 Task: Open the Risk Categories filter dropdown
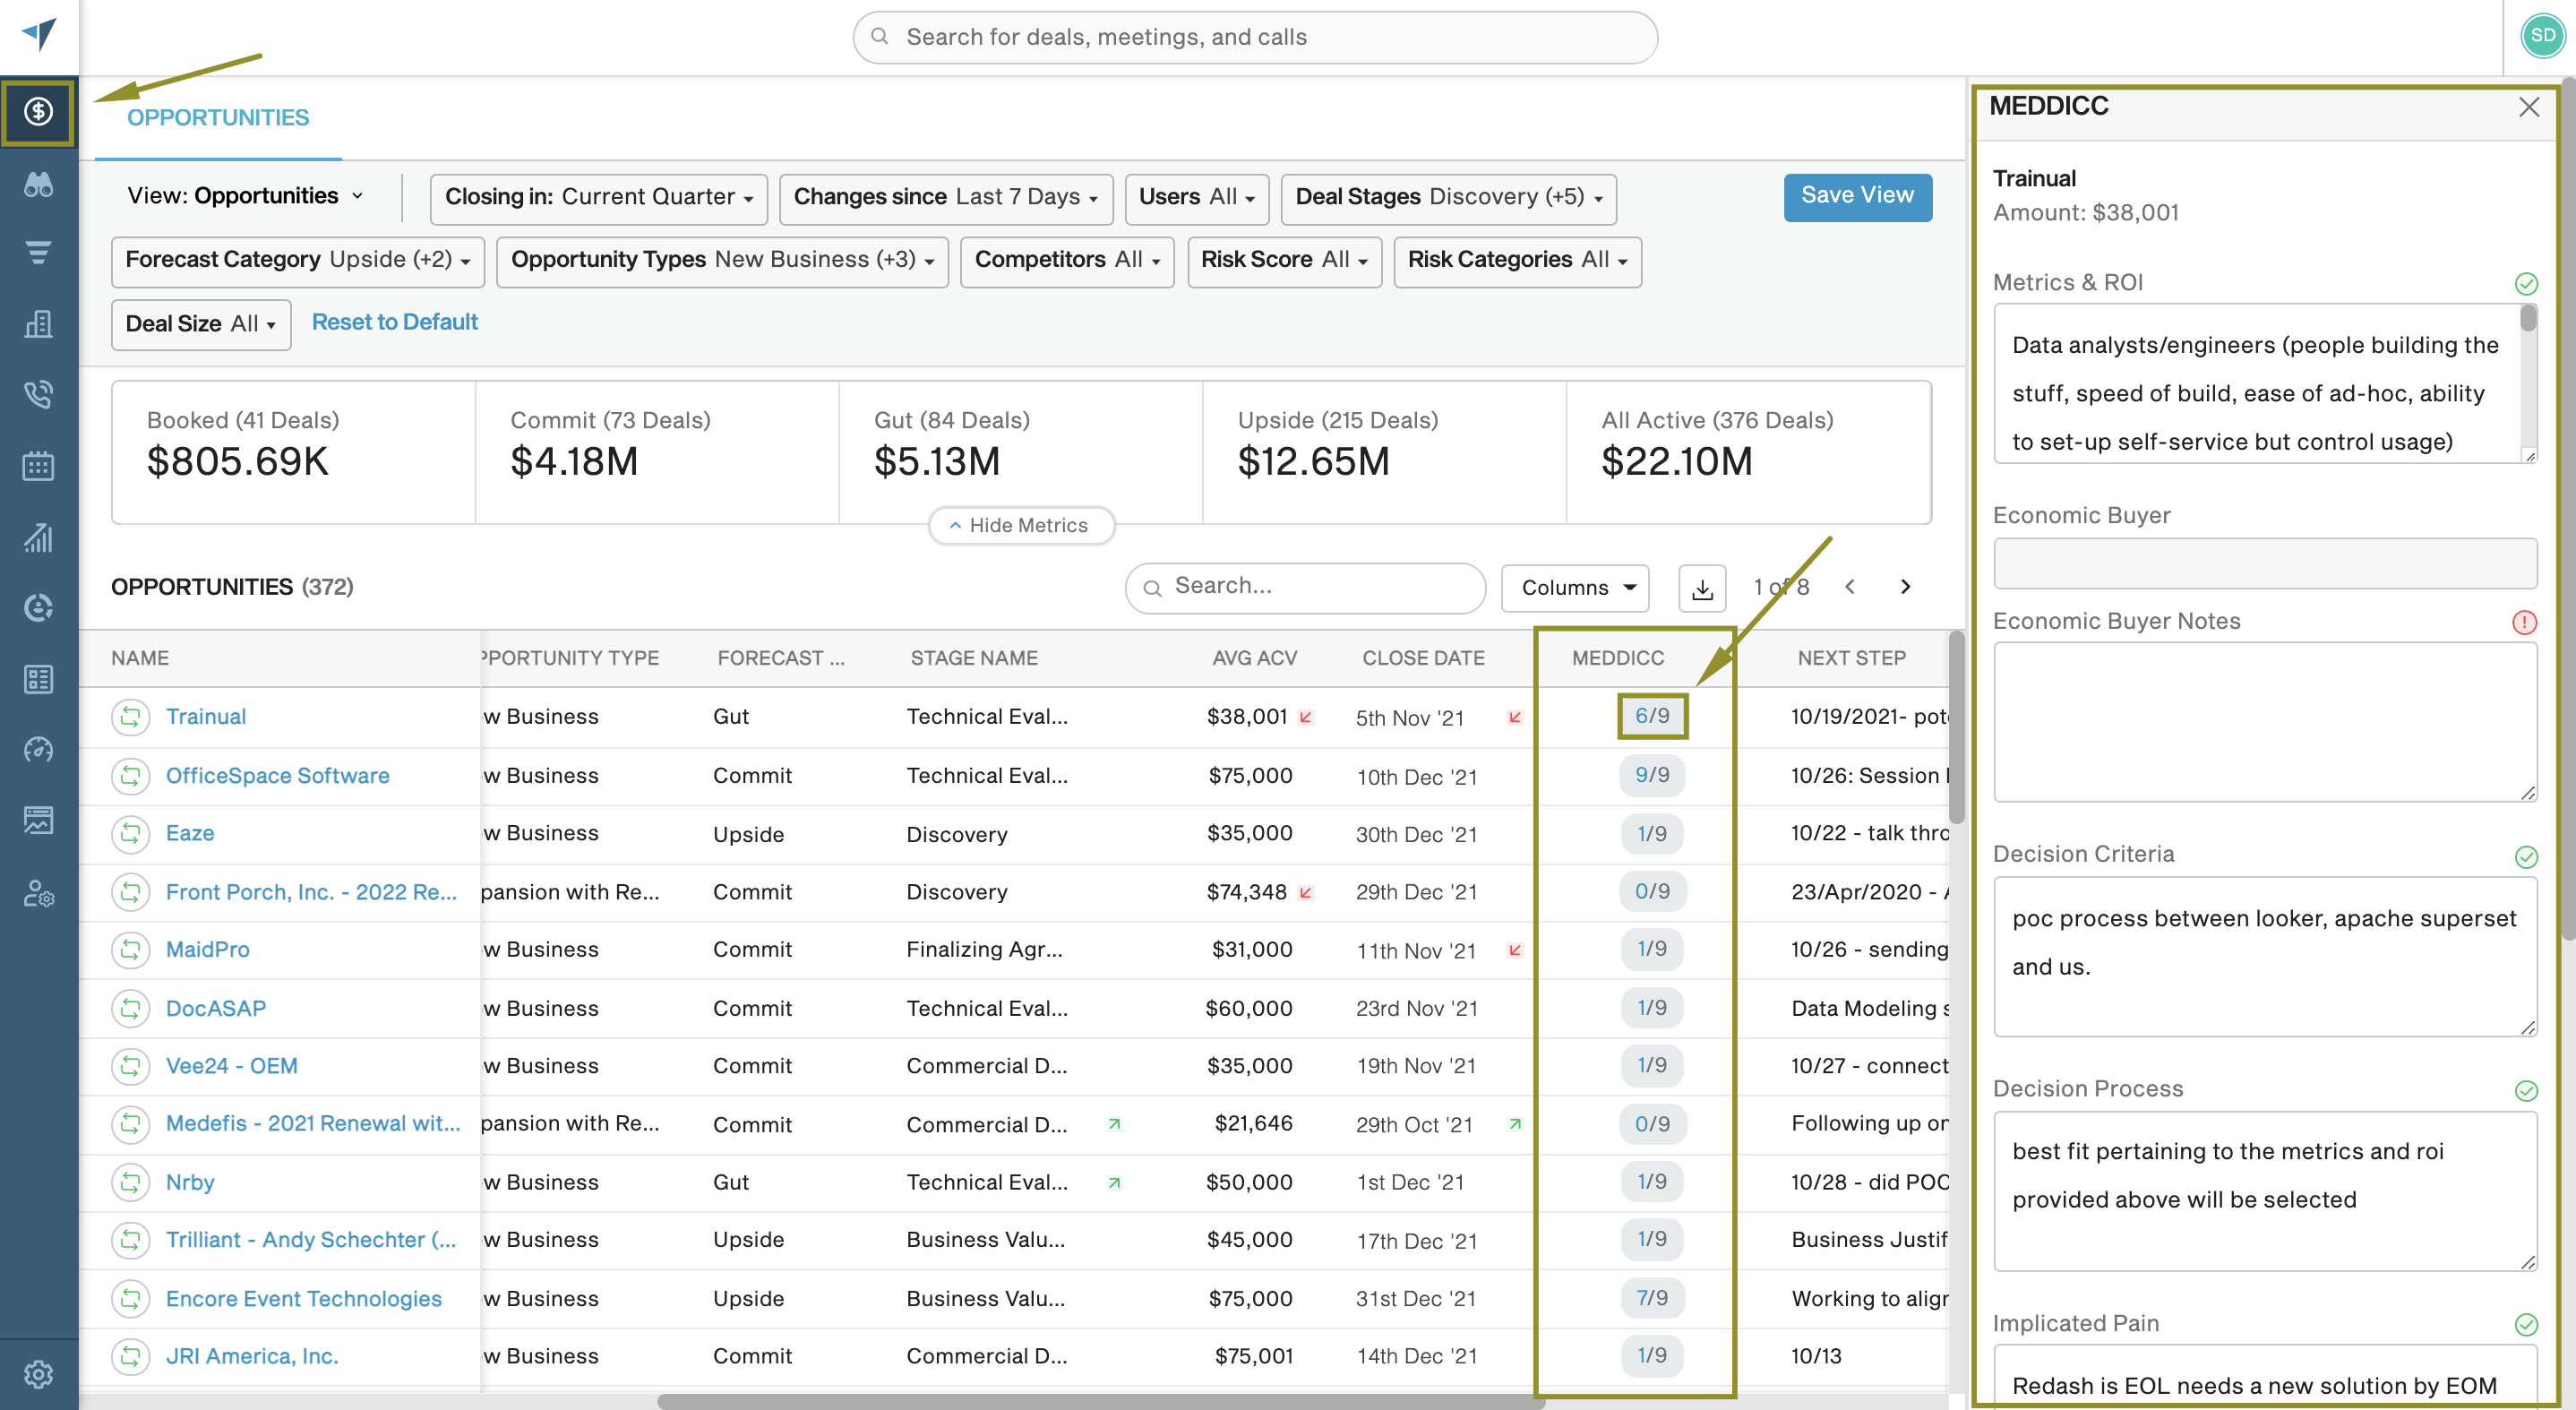[x=1517, y=261]
